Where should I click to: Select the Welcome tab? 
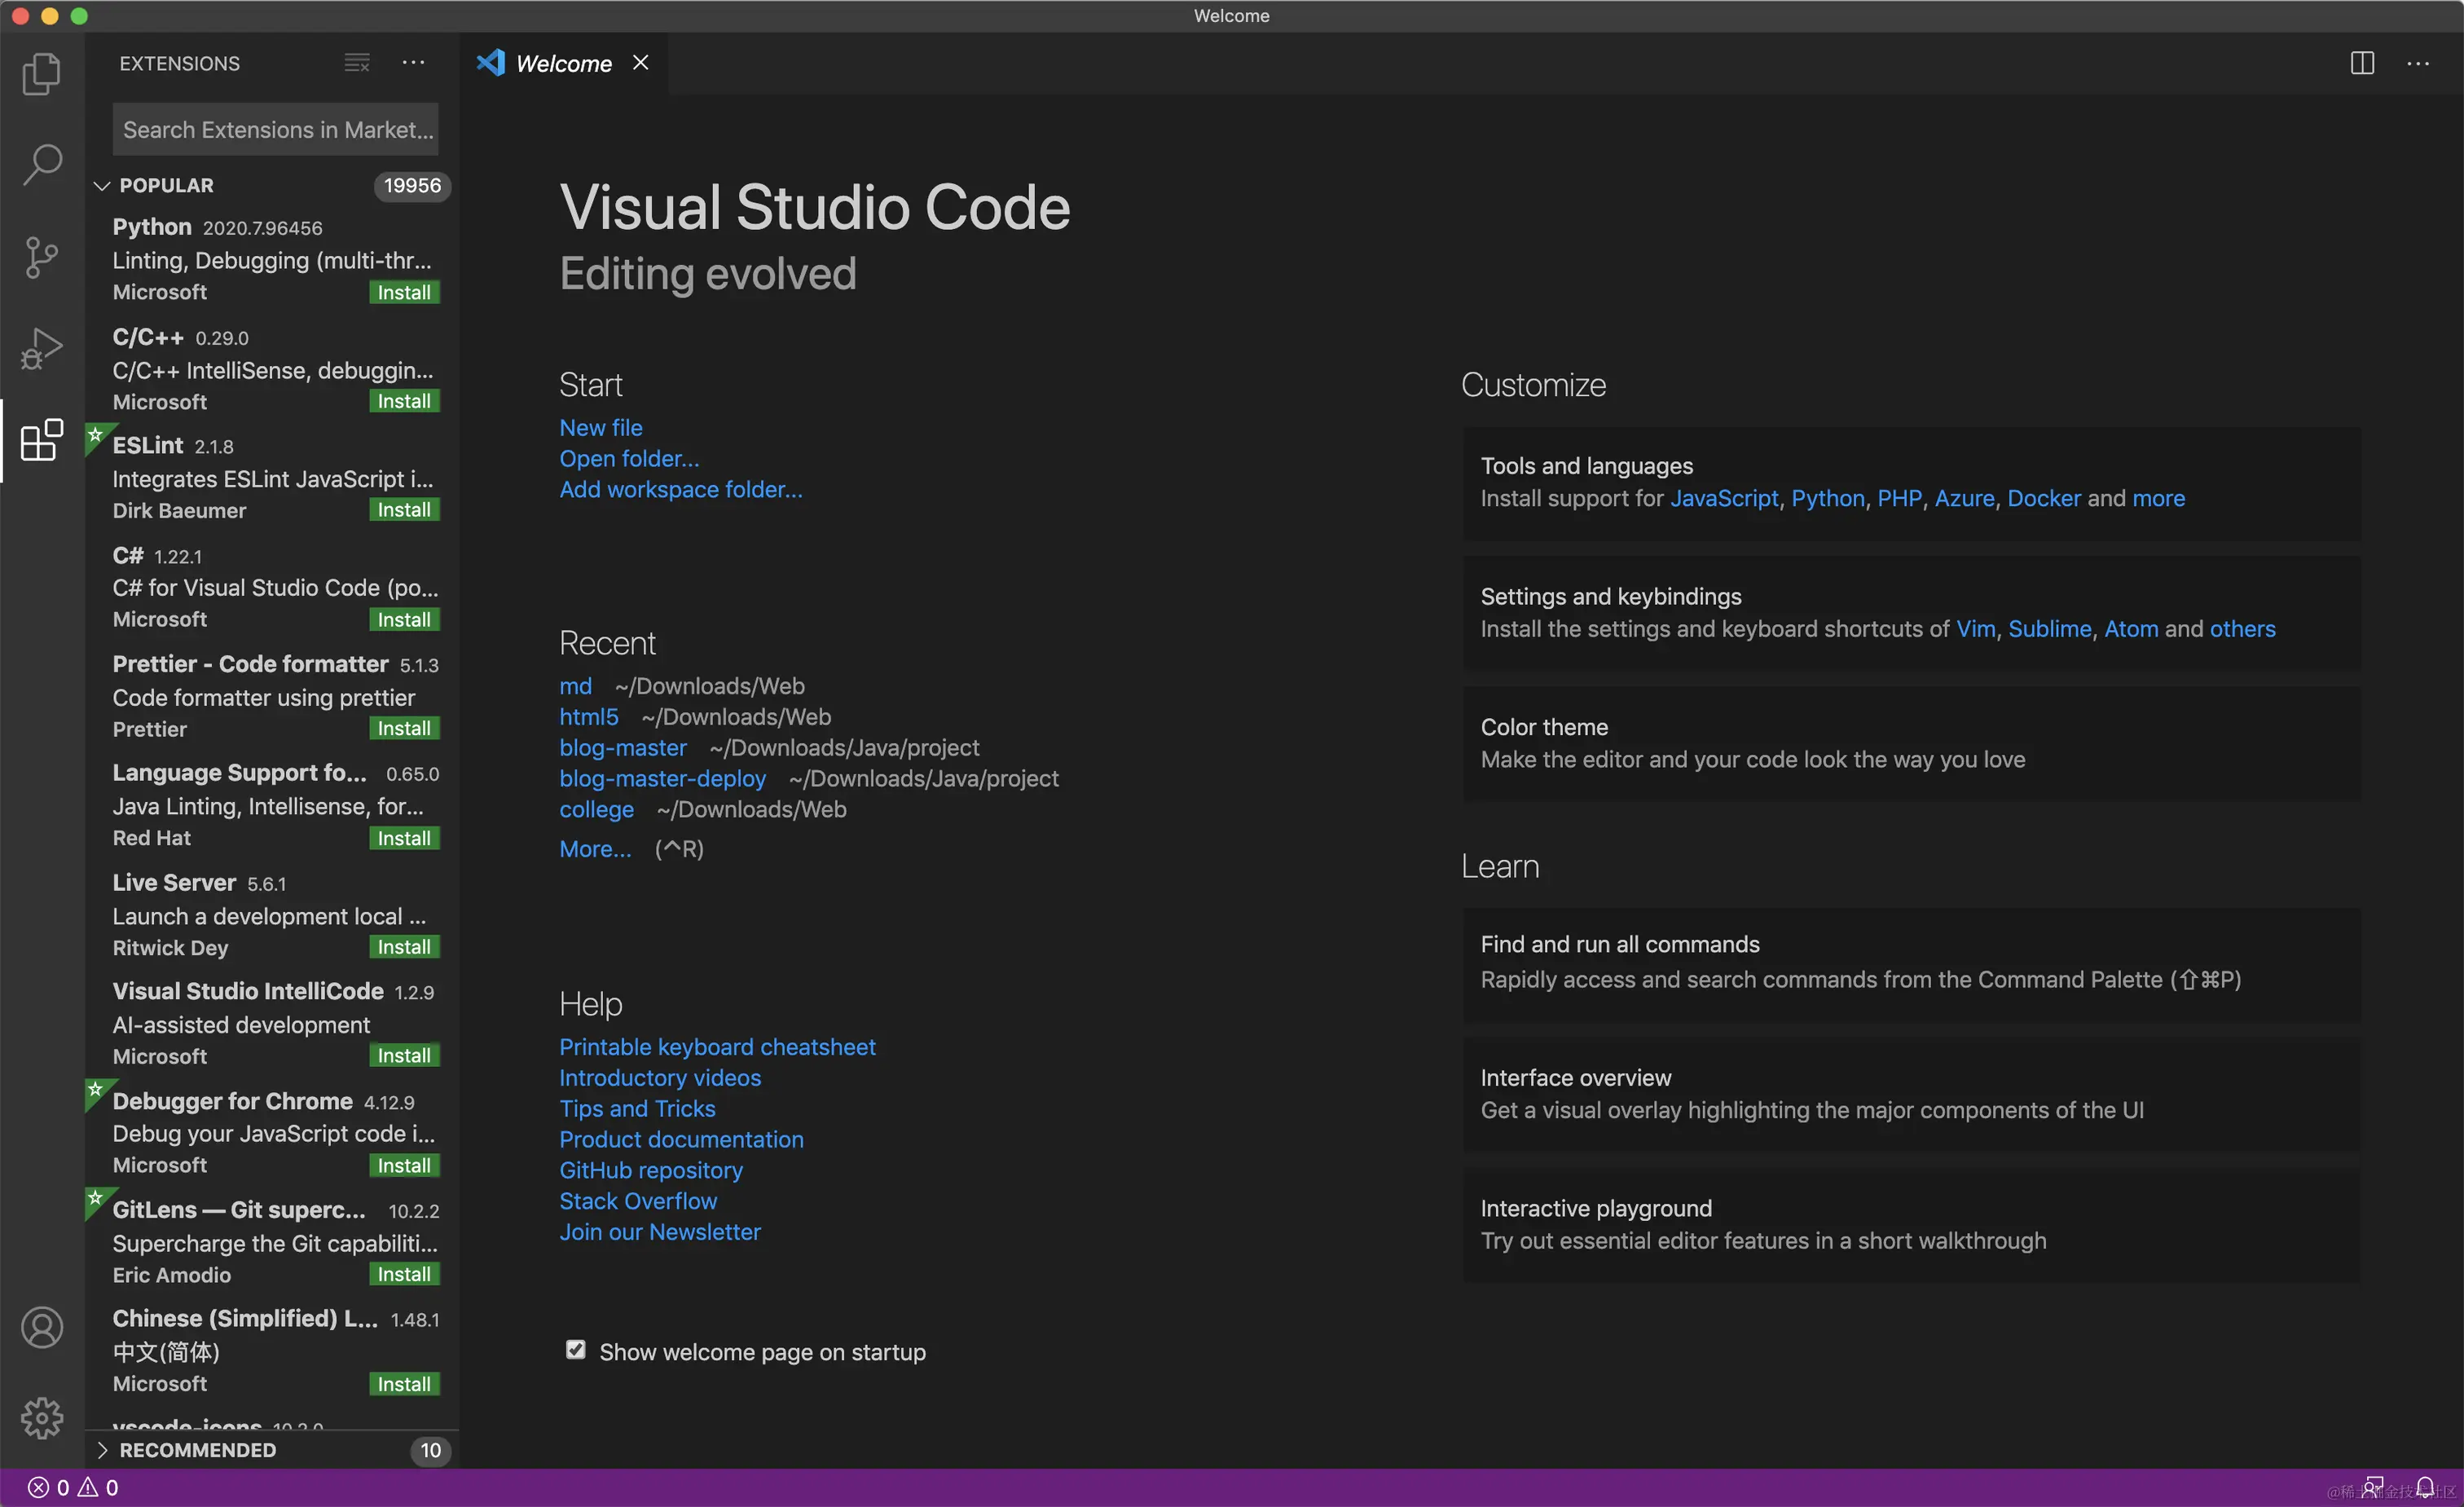[x=564, y=62]
